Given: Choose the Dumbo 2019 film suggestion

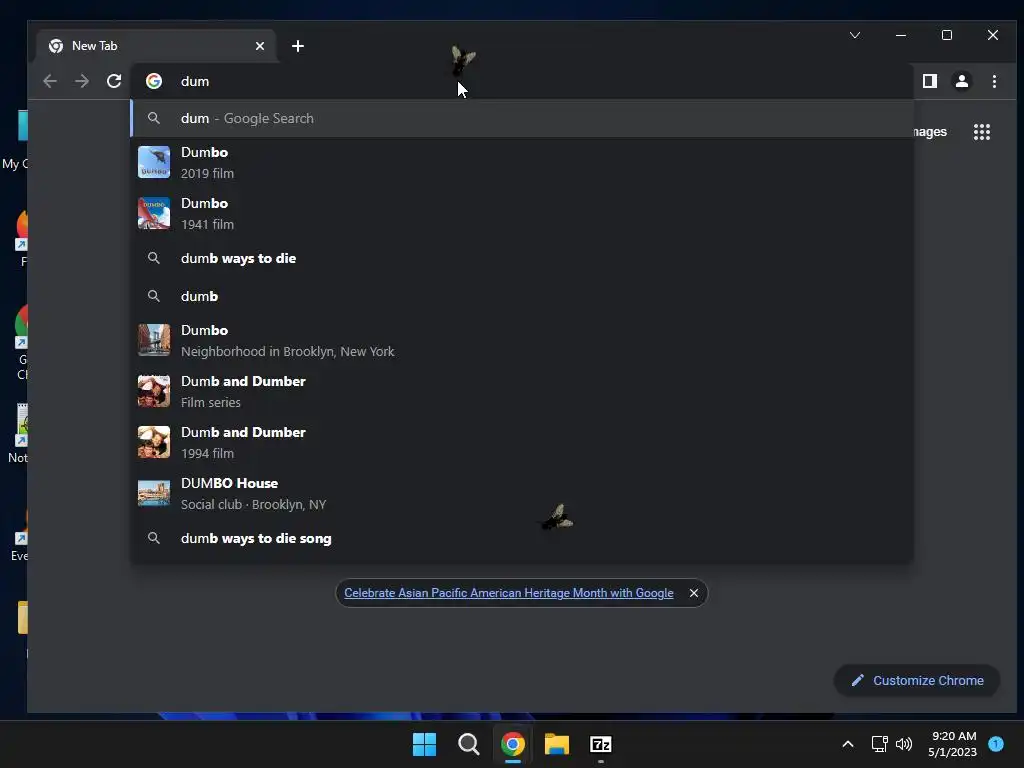Looking at the screenshot, I should pos(522,162).
